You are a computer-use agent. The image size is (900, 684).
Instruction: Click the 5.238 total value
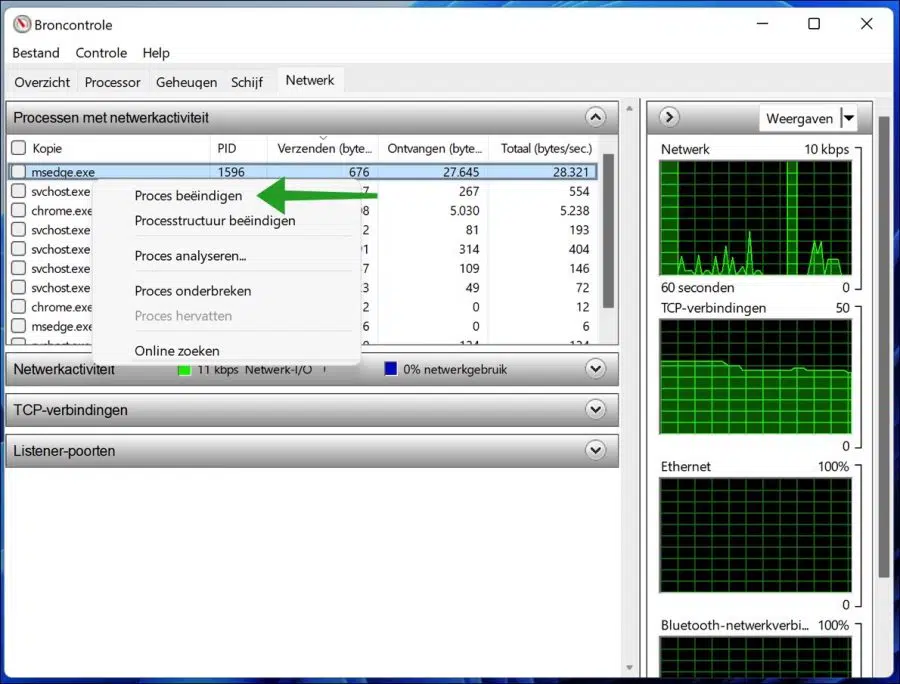(x=575, y=211)
